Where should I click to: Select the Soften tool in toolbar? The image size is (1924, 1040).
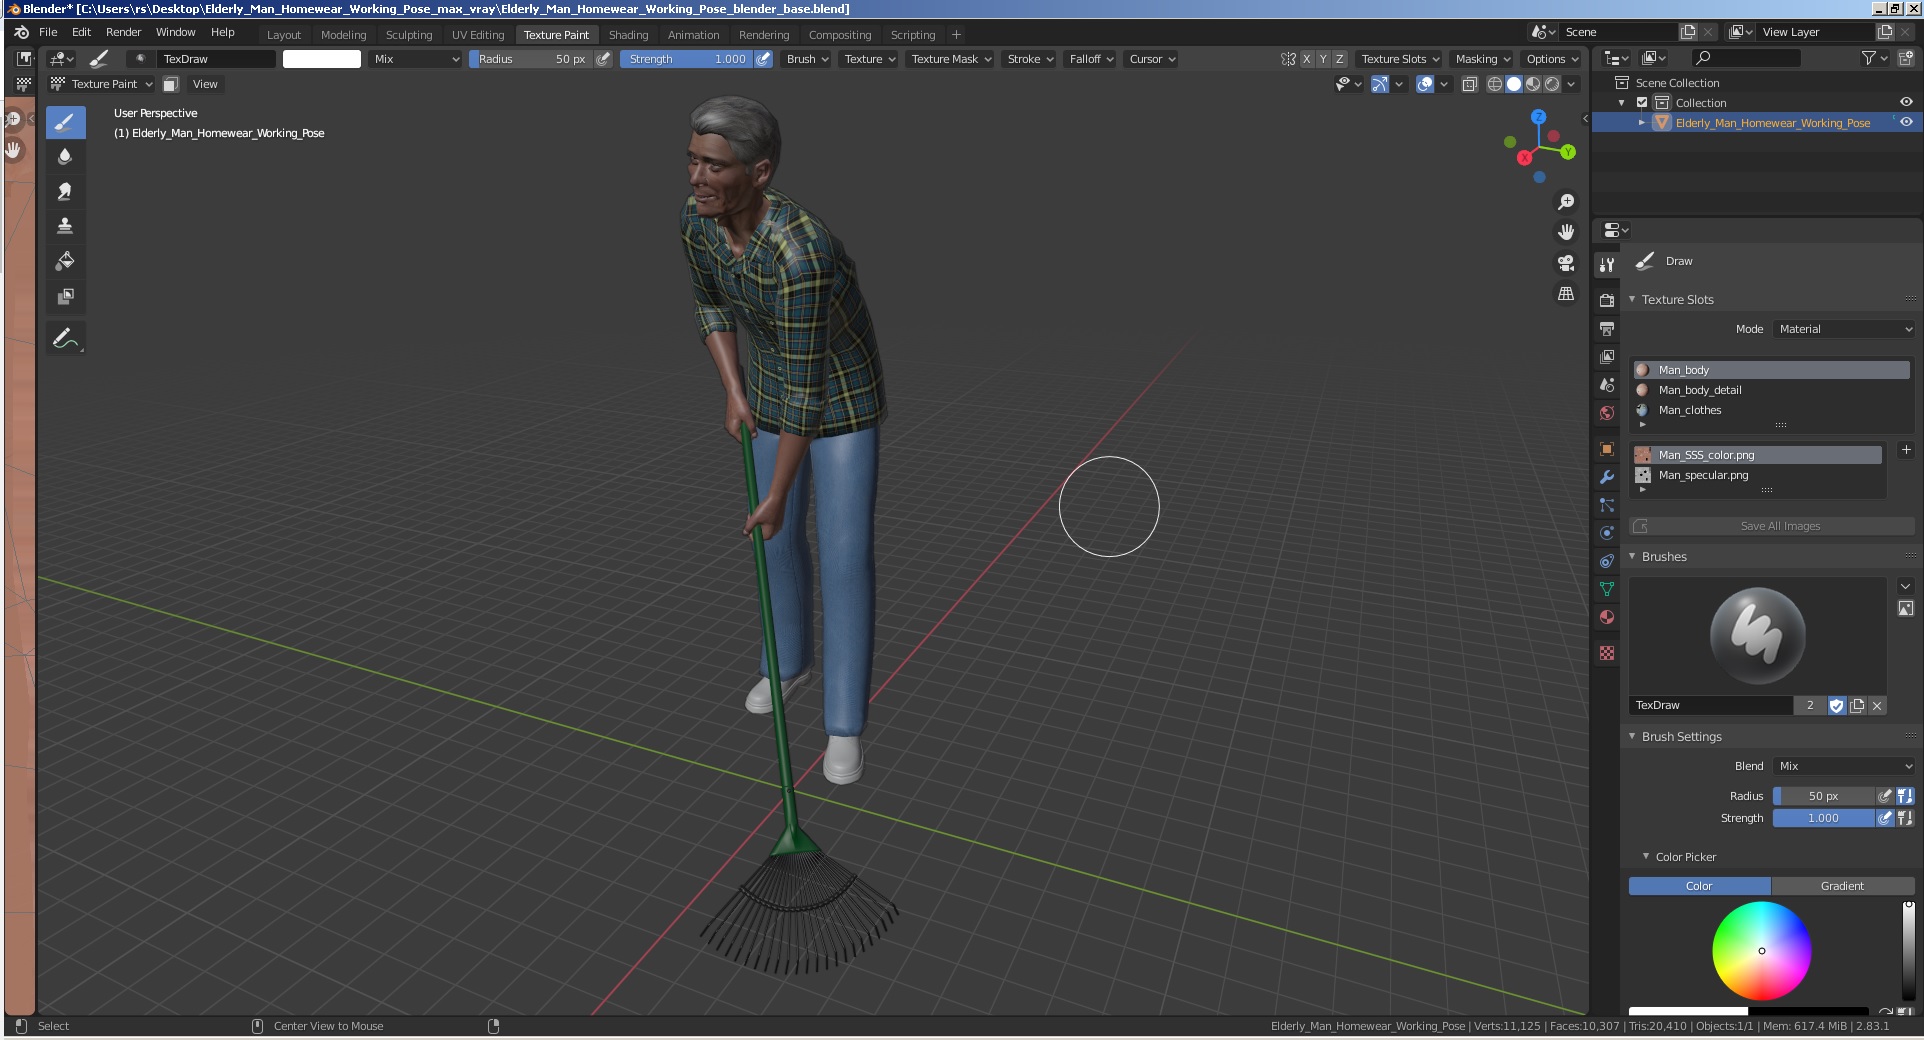coord(65,157)
